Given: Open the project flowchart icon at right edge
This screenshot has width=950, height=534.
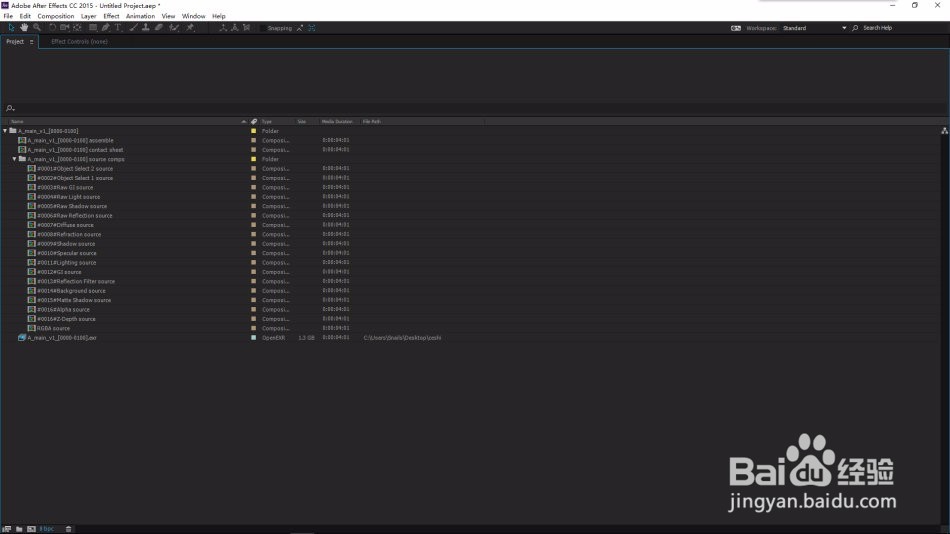Looking at the screenshot, I should point(945,131).
